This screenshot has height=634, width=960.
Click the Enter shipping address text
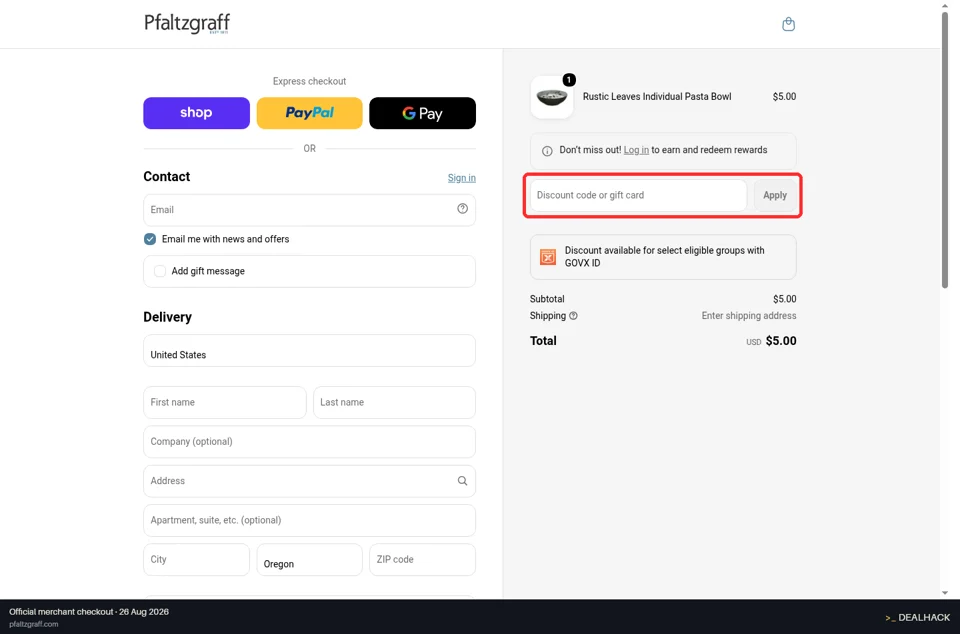point(749,316)
